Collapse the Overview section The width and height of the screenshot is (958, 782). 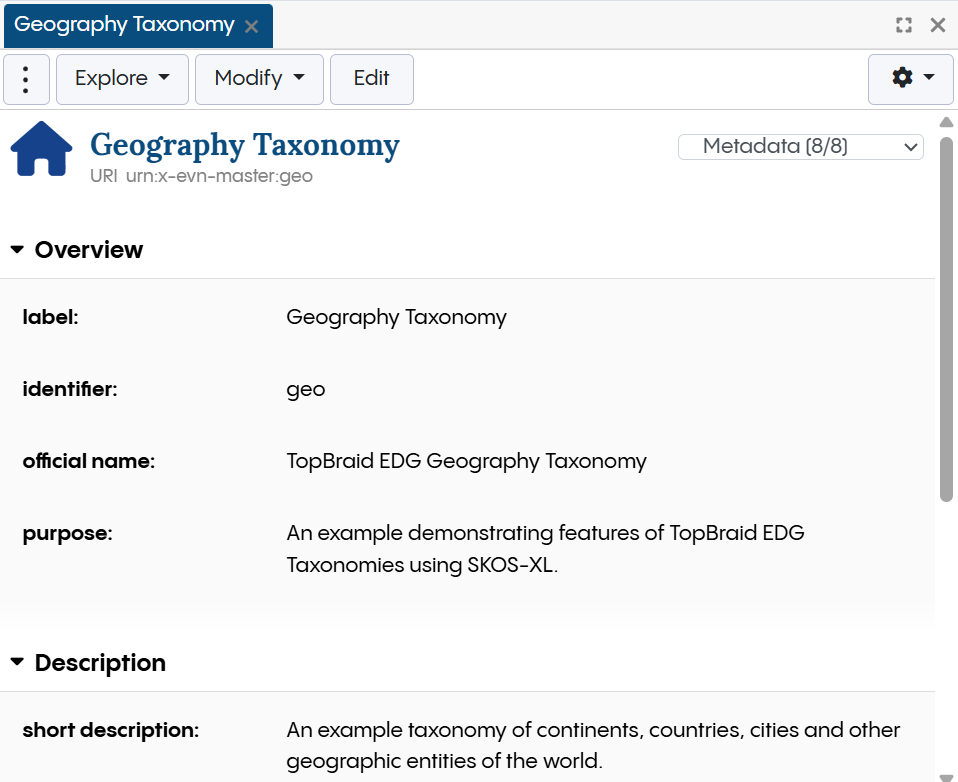(x=17, y=249)
